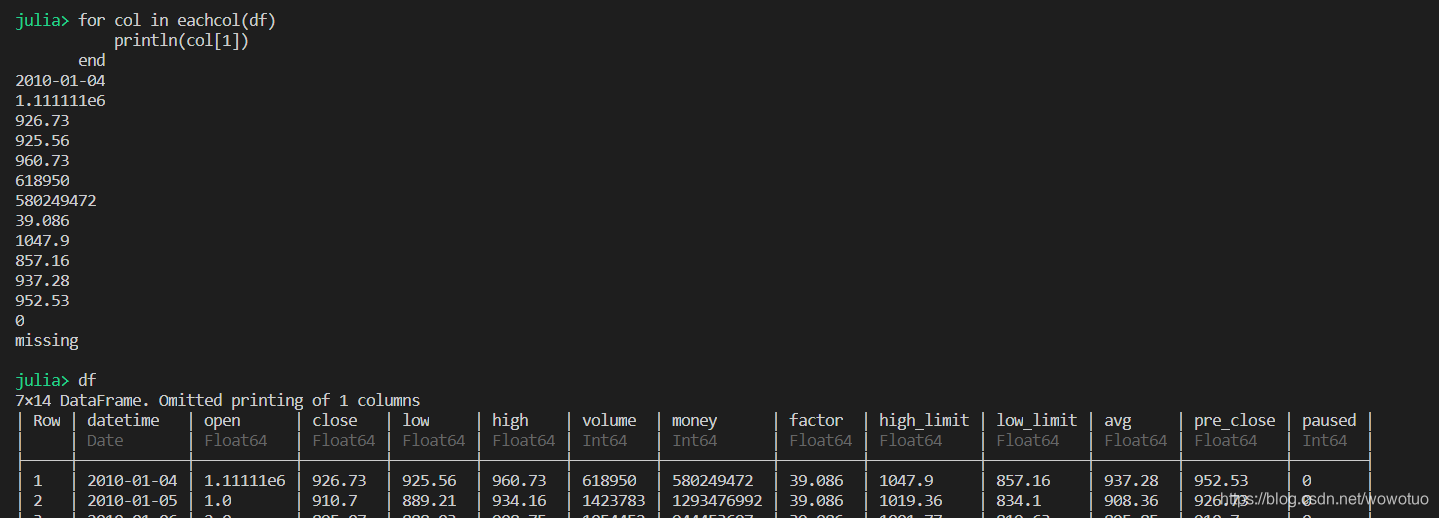The width and height of the screenshot is (1439, 518).
Task: Click the '960.73' high cell in table row 1
Action: click(x=519, y=481)
